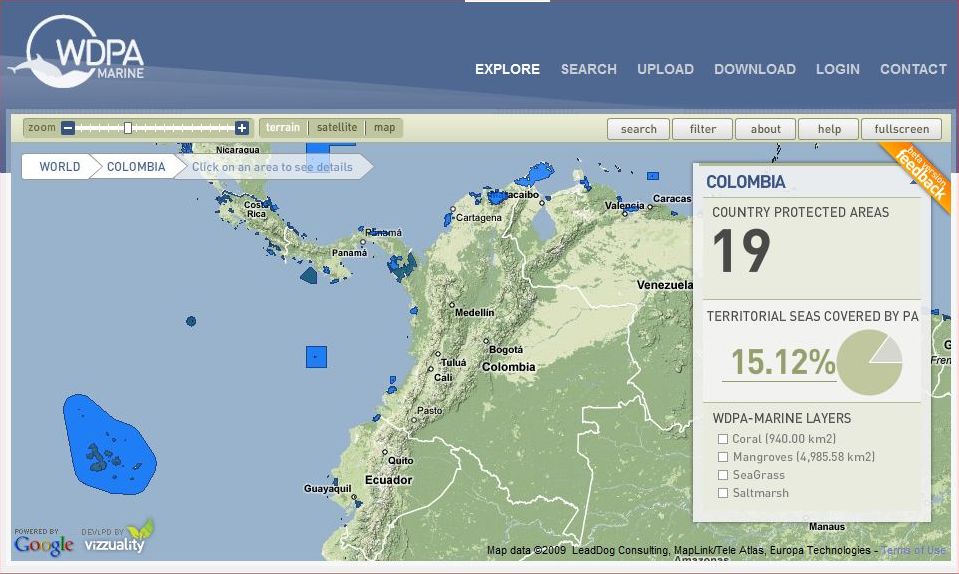Click the territorial seas pie chart
The height and width of the screenshot is (574, 959).
[x=869, y=362]
